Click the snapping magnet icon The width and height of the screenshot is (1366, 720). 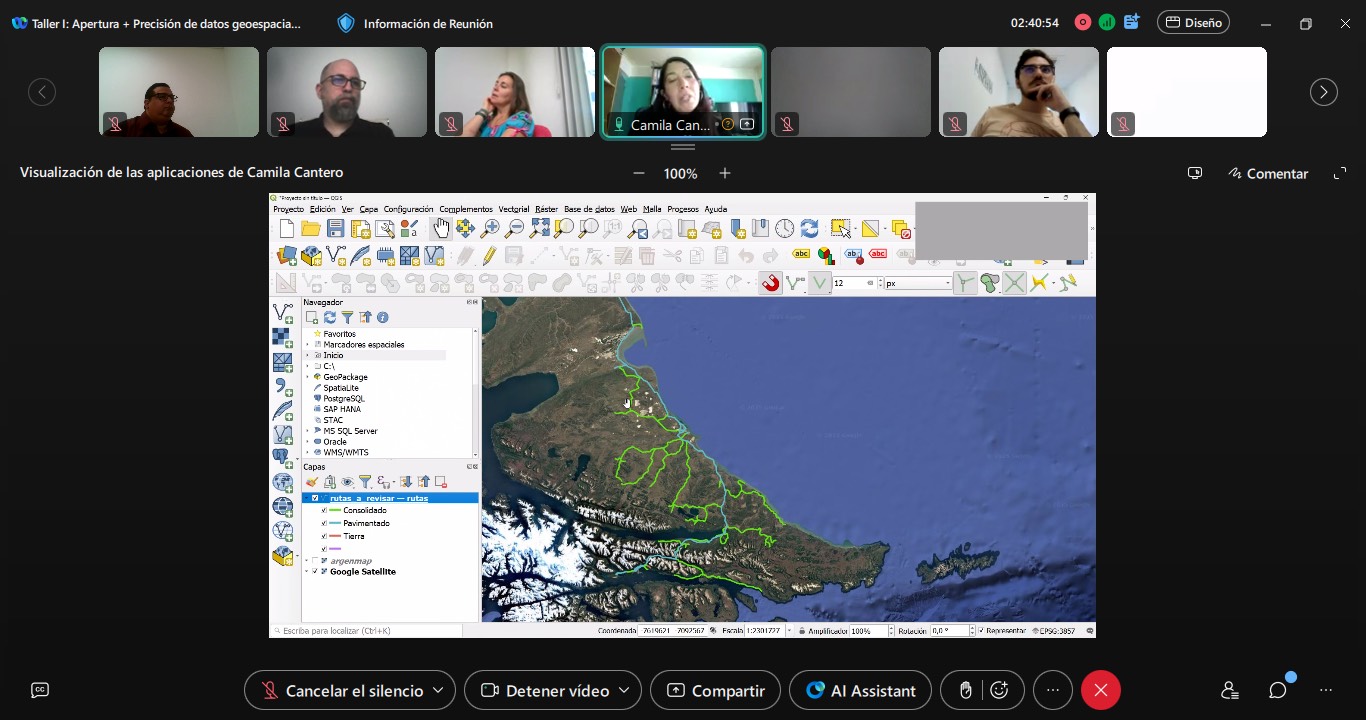pos(770,283)
